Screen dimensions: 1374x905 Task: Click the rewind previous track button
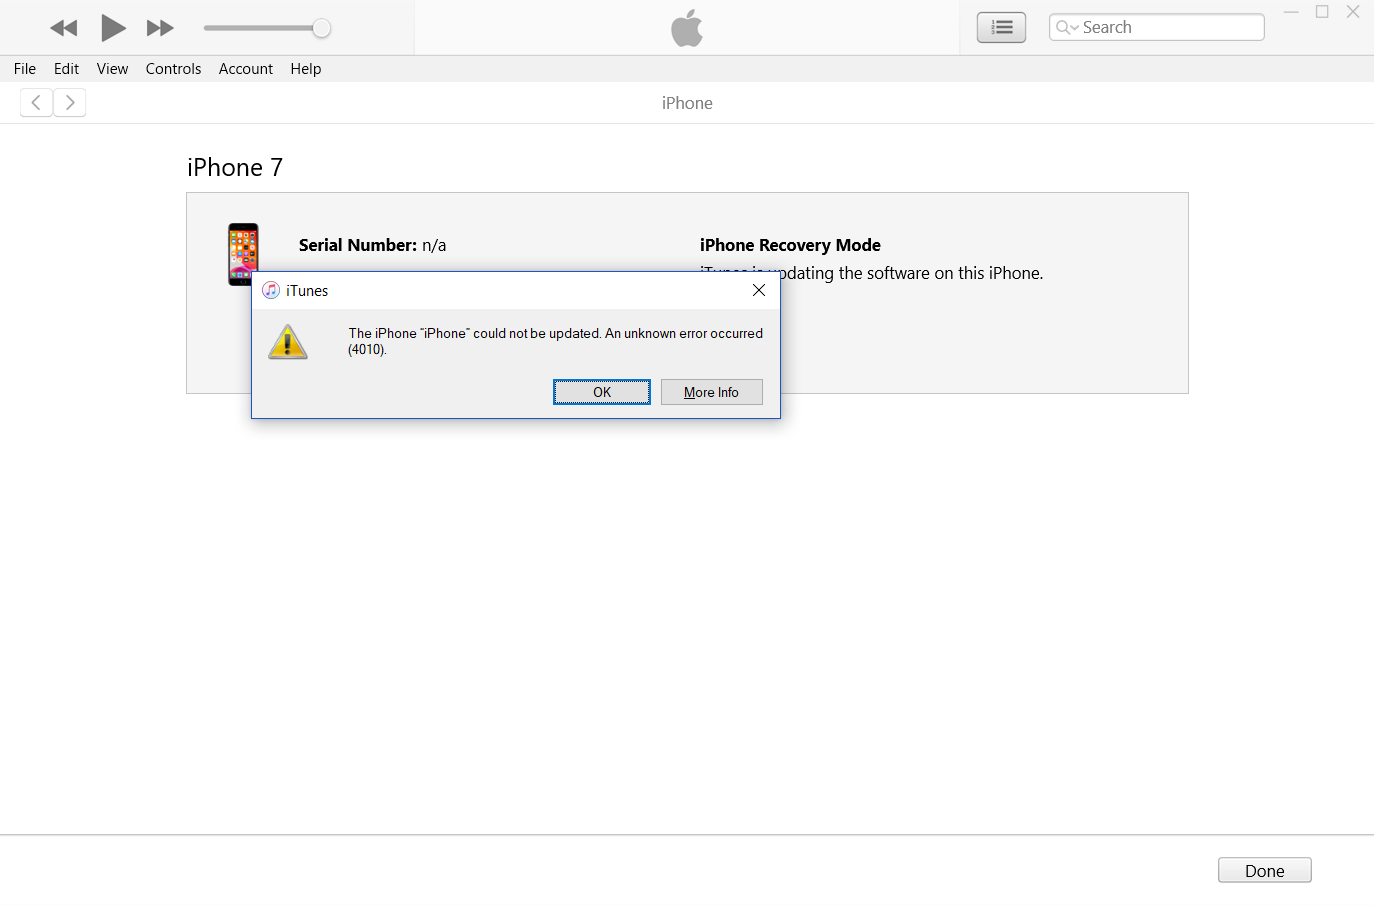pos(64,28)
